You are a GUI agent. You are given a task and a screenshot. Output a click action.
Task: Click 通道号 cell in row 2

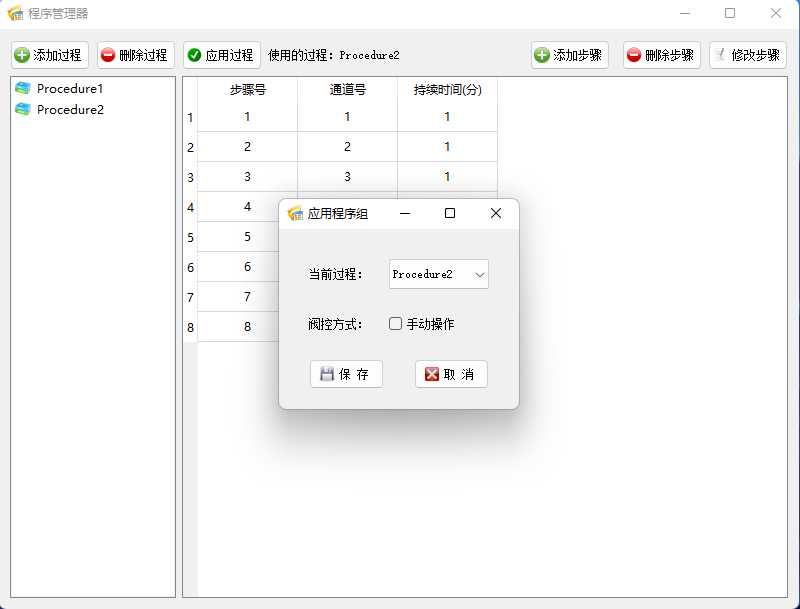(347, 147)
